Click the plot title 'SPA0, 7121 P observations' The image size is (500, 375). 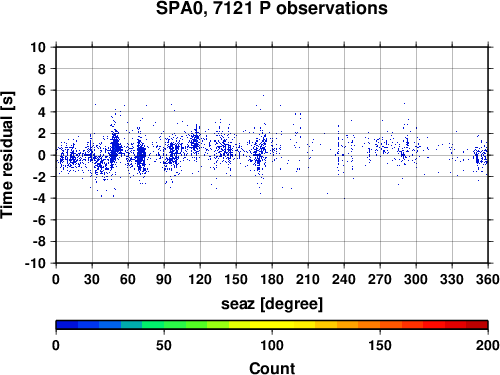click(272, 8)
